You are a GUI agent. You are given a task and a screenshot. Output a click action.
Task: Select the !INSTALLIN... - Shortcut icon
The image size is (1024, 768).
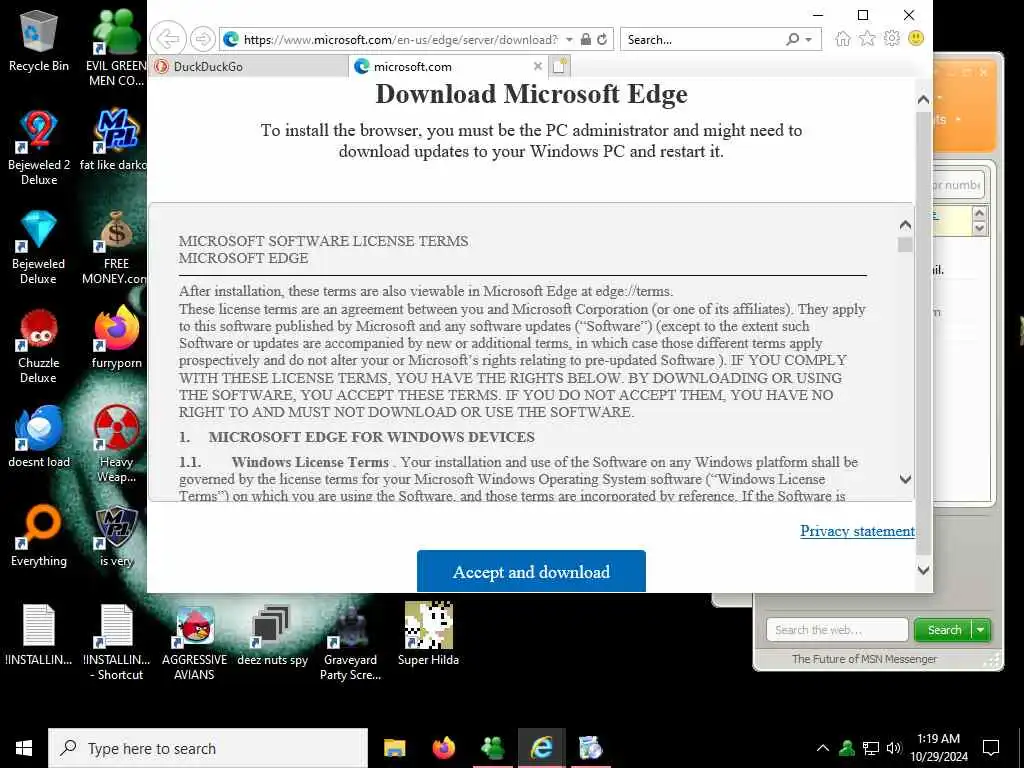coord(117,642)
